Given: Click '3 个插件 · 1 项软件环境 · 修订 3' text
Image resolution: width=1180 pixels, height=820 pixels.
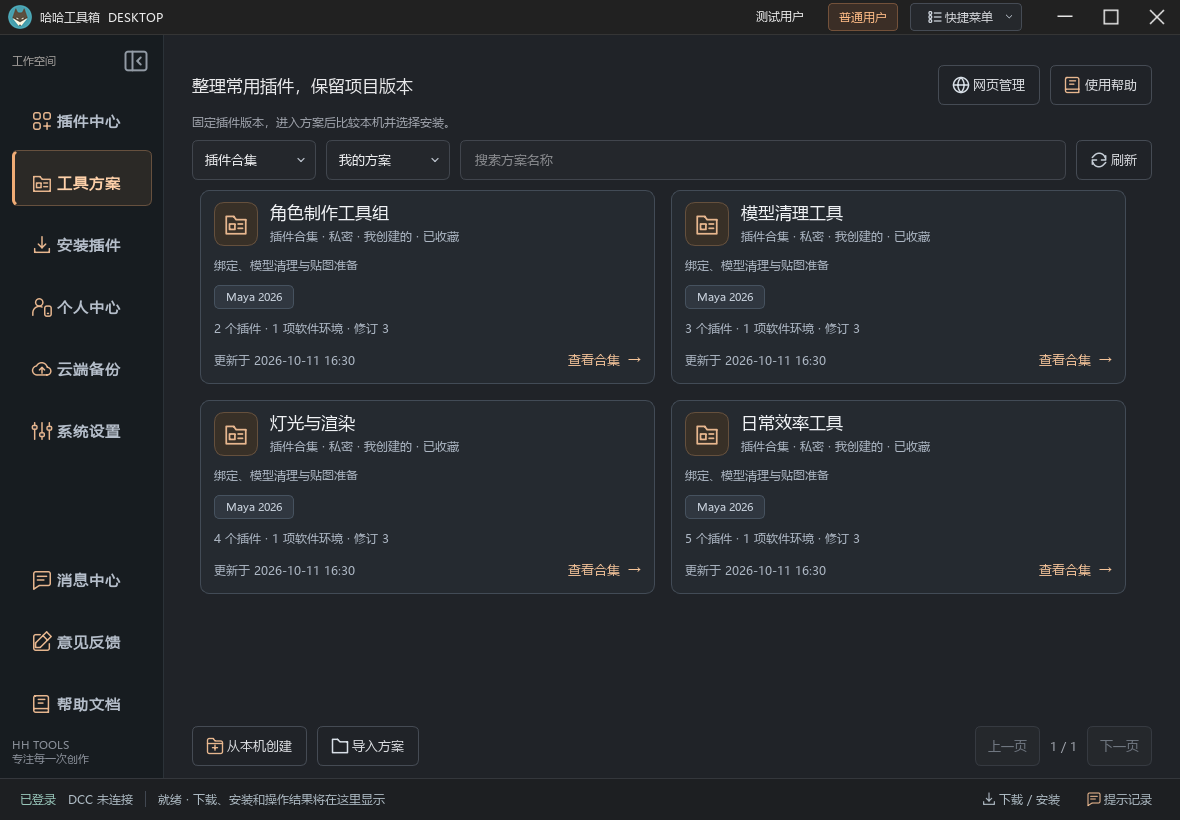Looking at the screenshot, I should (772, 329).
